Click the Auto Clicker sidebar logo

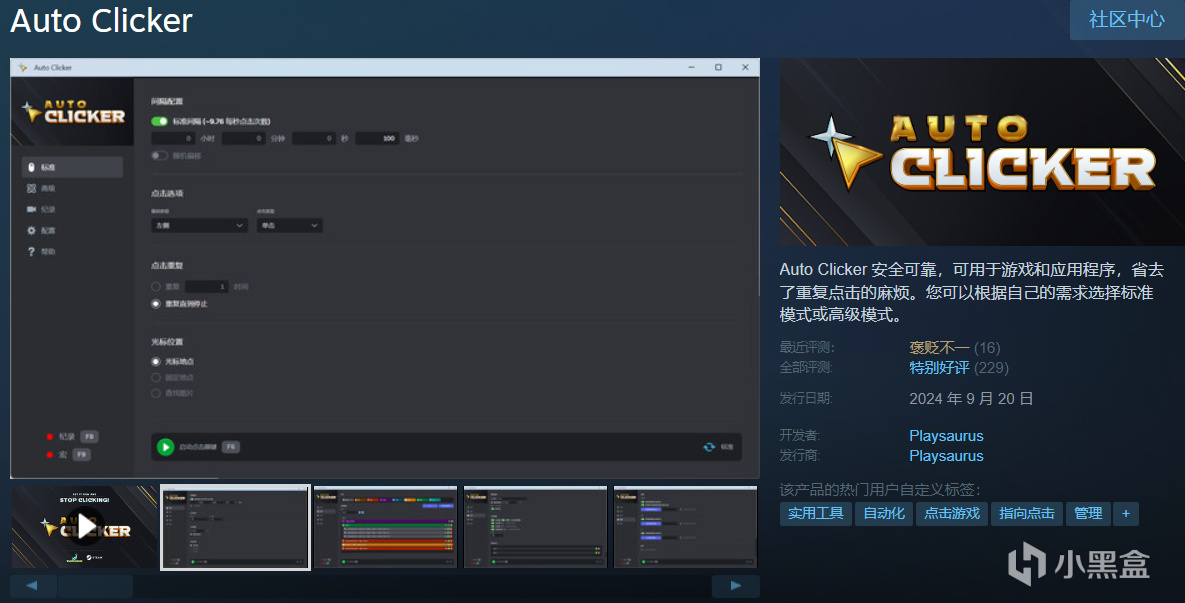(73, 112)
